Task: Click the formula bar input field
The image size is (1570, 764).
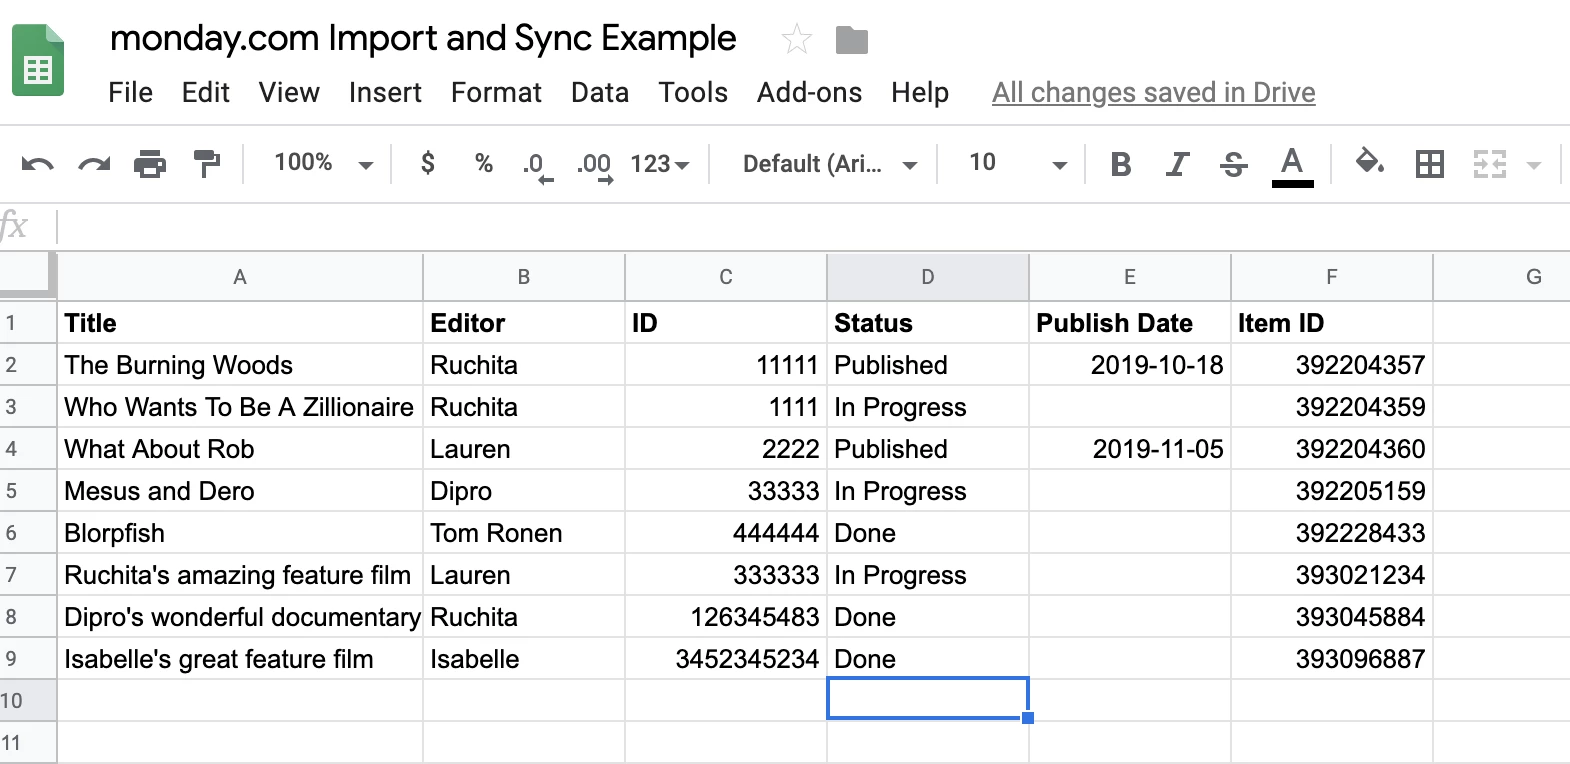Action: coord(800,227)
